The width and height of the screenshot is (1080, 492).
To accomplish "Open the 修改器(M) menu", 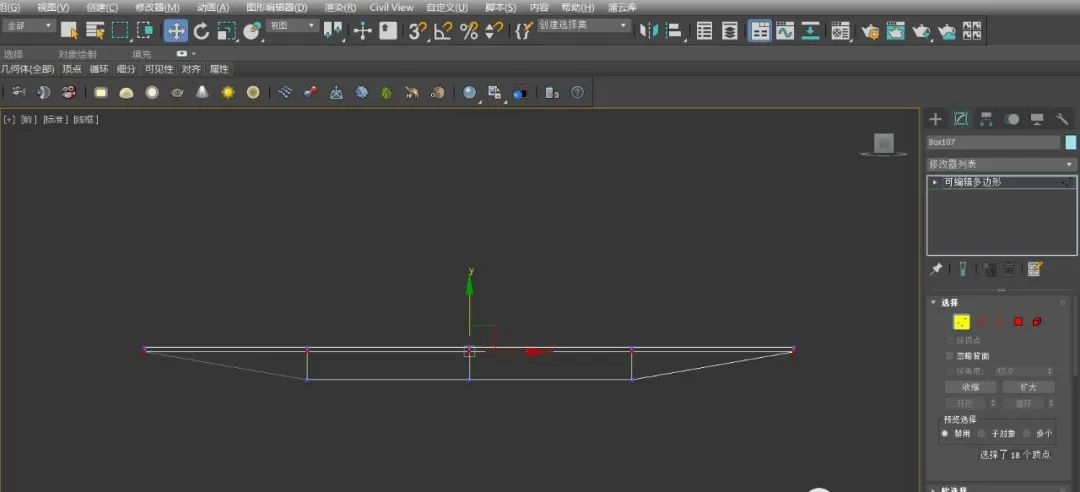I will pyautogui.click(x=158, y=8).
